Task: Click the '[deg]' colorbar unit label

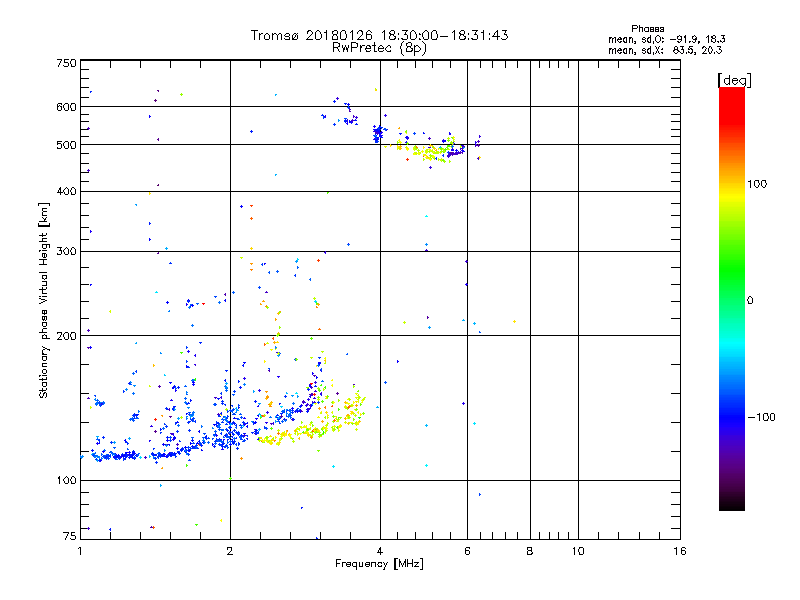Action: pos(734,80)
